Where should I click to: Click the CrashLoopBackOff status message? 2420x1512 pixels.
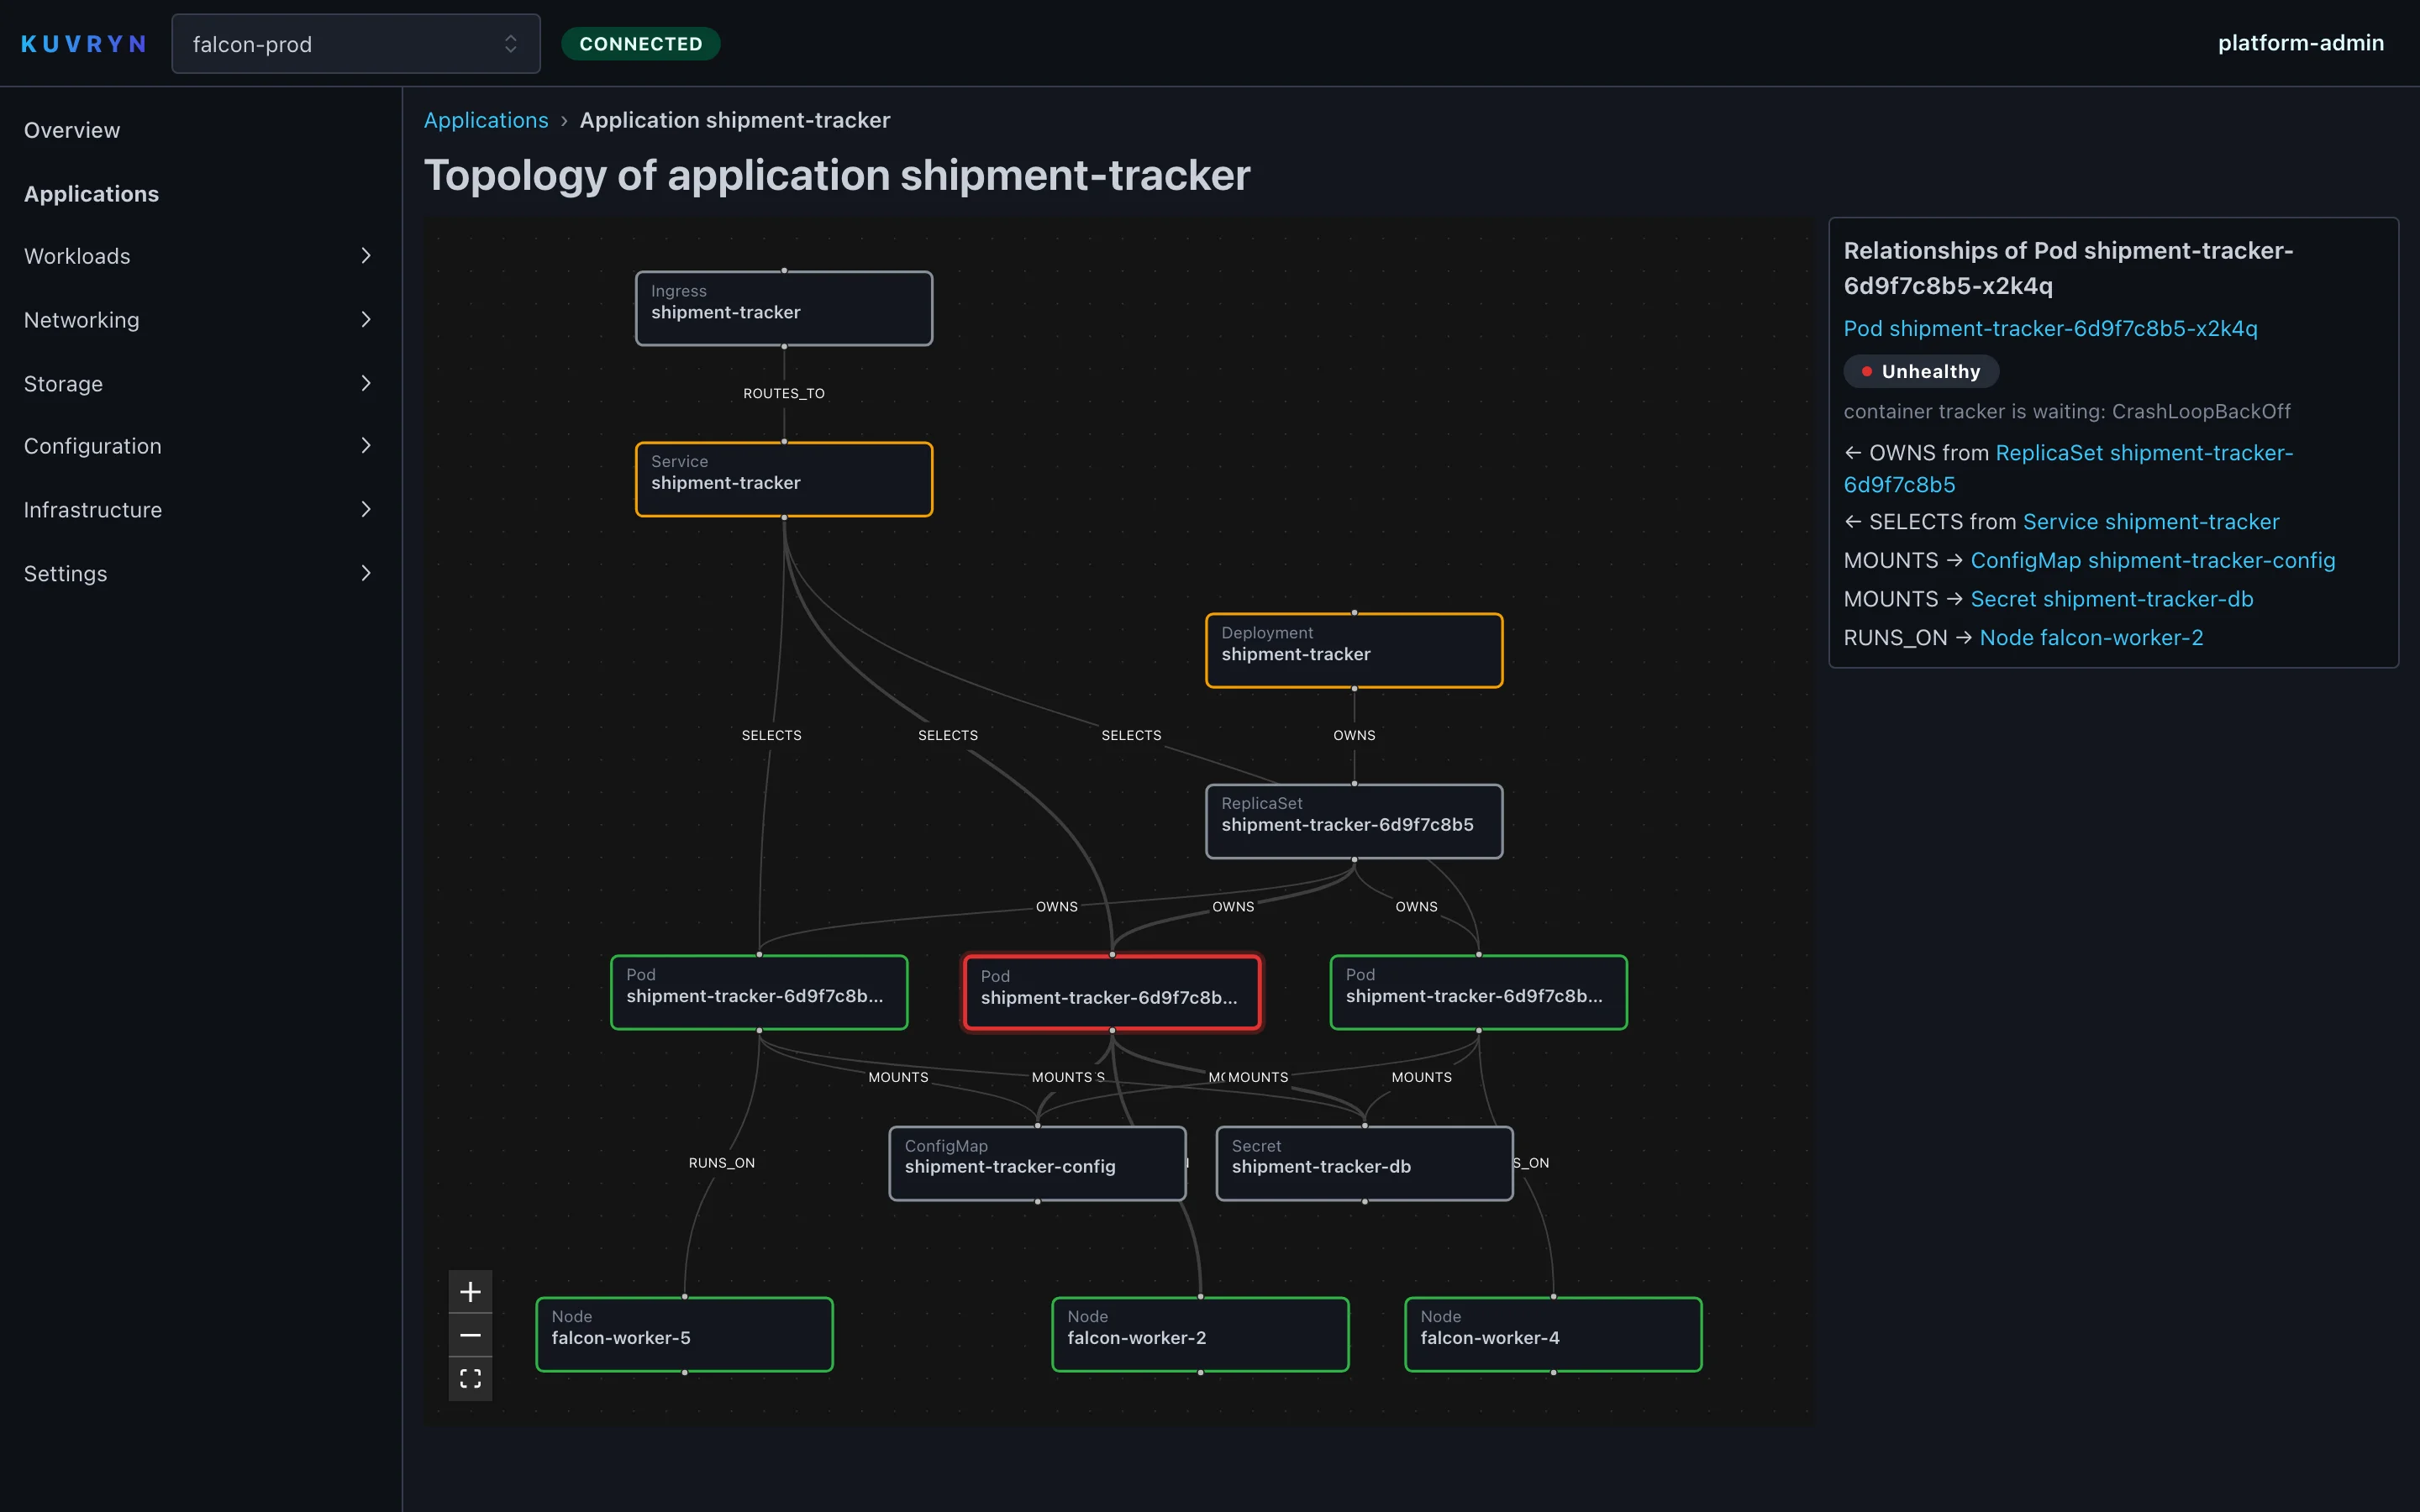[x=2067, y=411]
